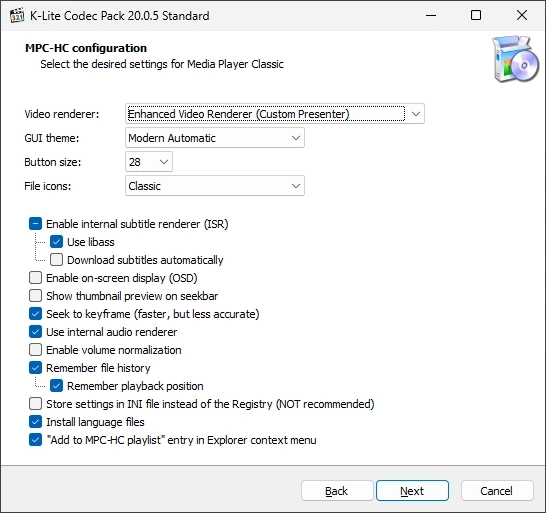Maximize the installer window
The image size is (546, 513).
(x=476, y=15)
